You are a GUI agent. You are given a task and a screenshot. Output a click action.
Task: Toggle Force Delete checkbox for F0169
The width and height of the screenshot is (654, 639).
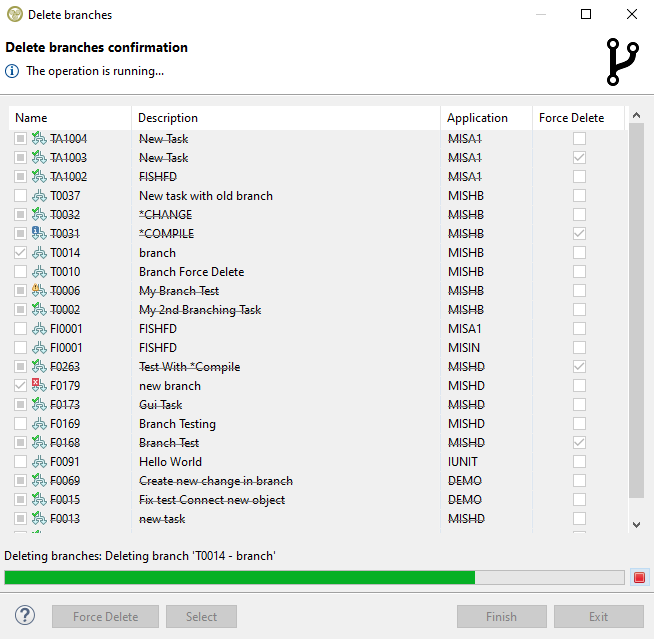(579, 424)
